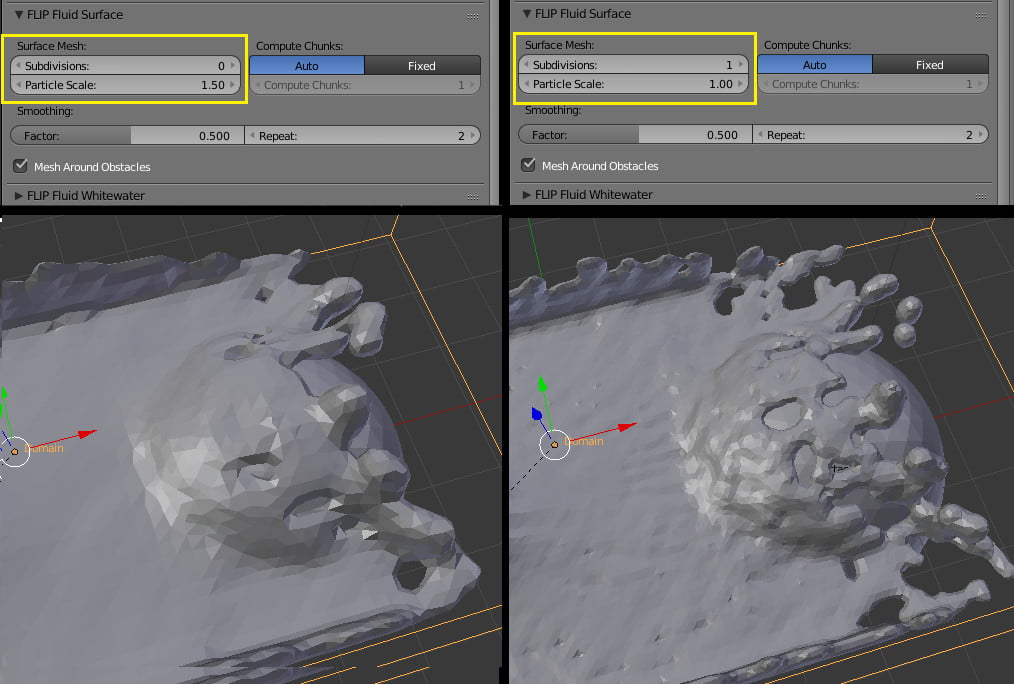1014x684 pixels.
Task: Decrease right Subdivisions with left arrow
Action: coord(526,65)
